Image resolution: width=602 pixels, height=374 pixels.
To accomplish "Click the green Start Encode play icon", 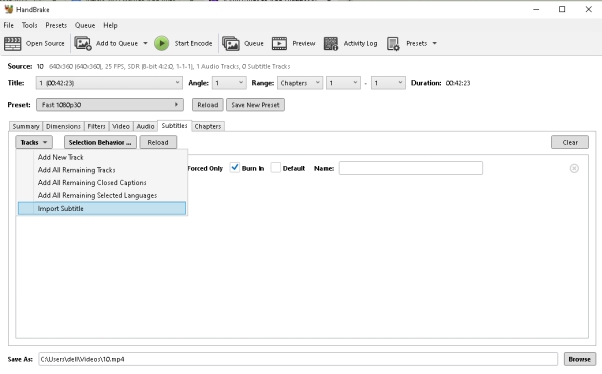I will tap(162, 43).
